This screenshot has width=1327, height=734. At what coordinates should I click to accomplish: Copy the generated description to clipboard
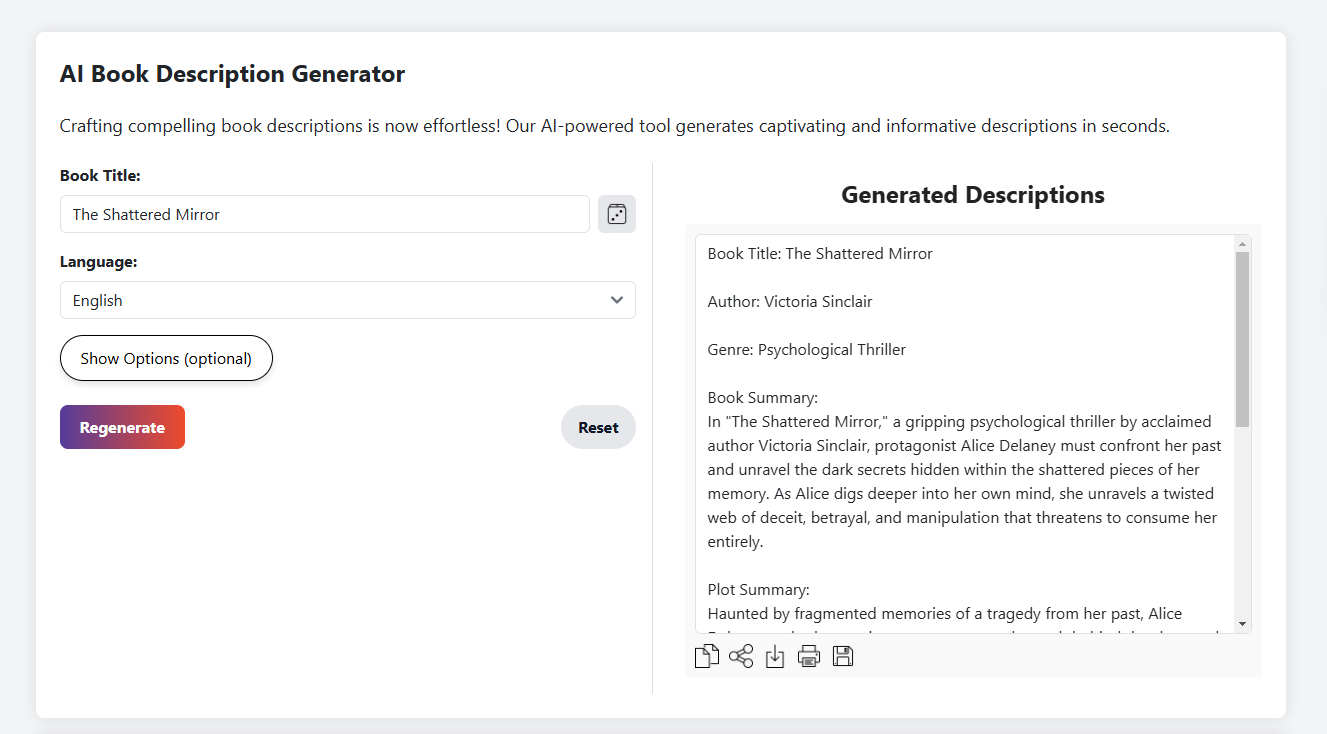pos(707,656)
